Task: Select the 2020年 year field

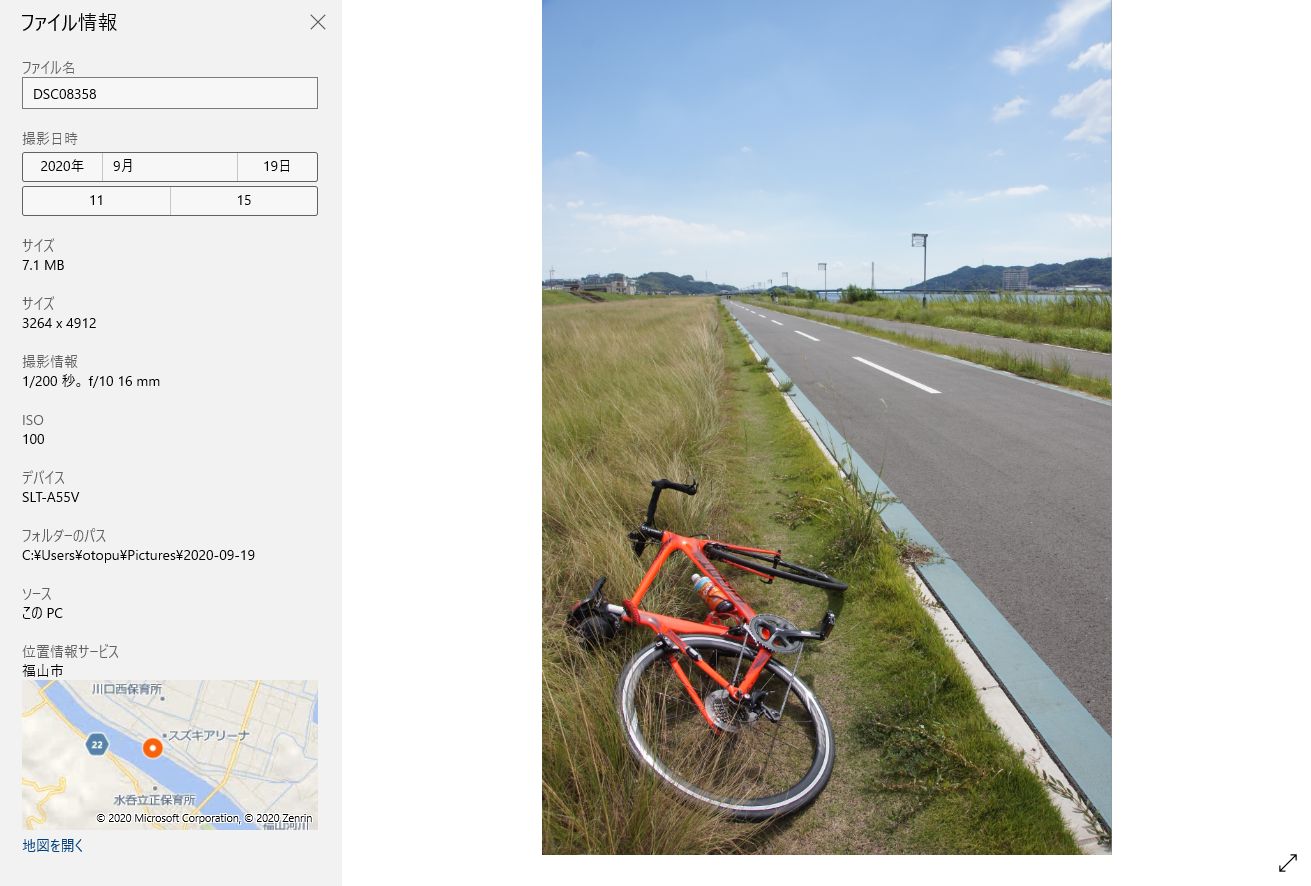Action: tap(62, 167)
